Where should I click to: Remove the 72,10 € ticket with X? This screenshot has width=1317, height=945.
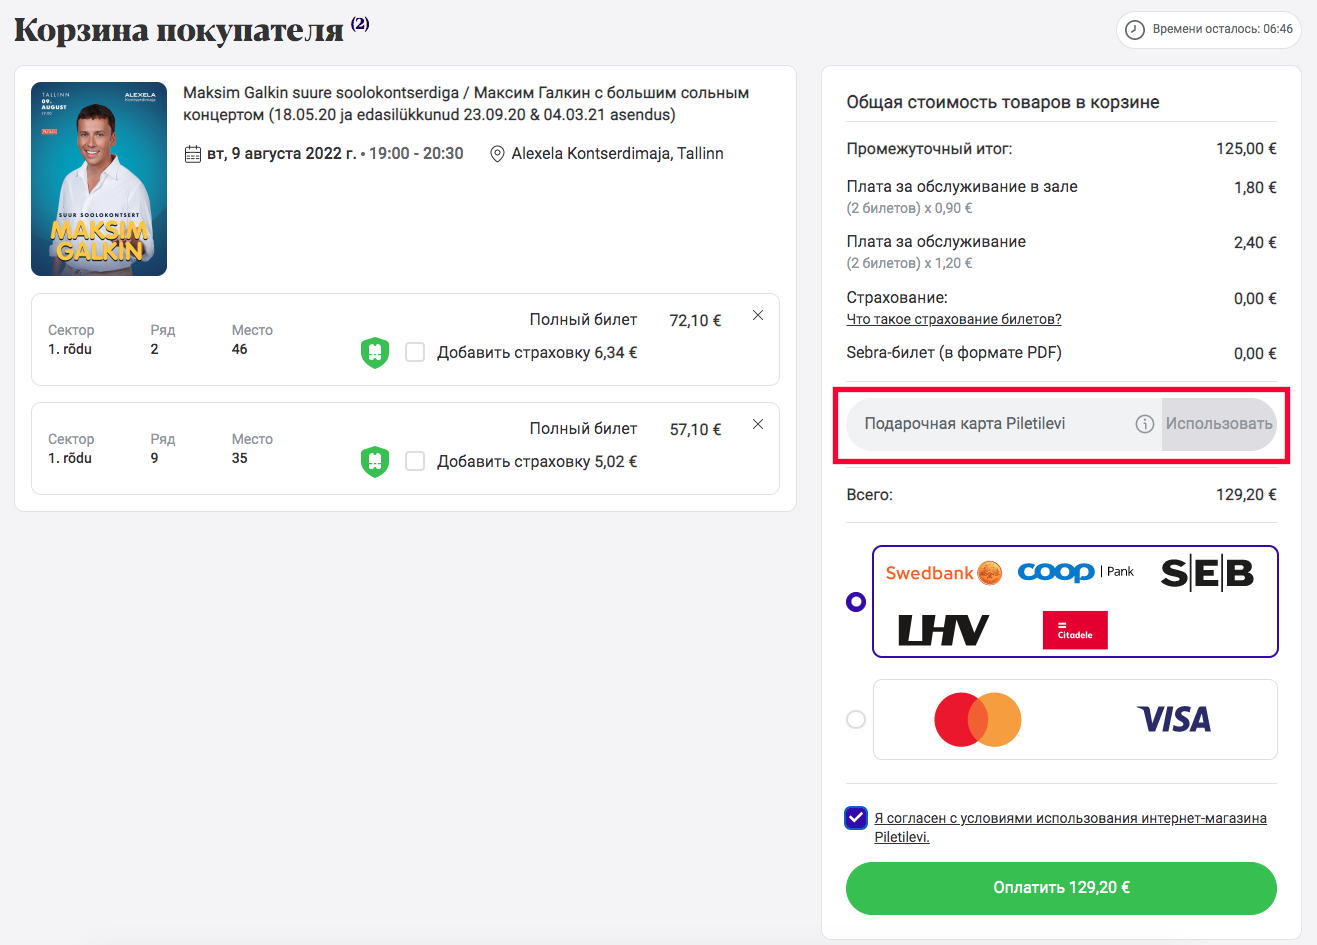(x=758, y=315)
